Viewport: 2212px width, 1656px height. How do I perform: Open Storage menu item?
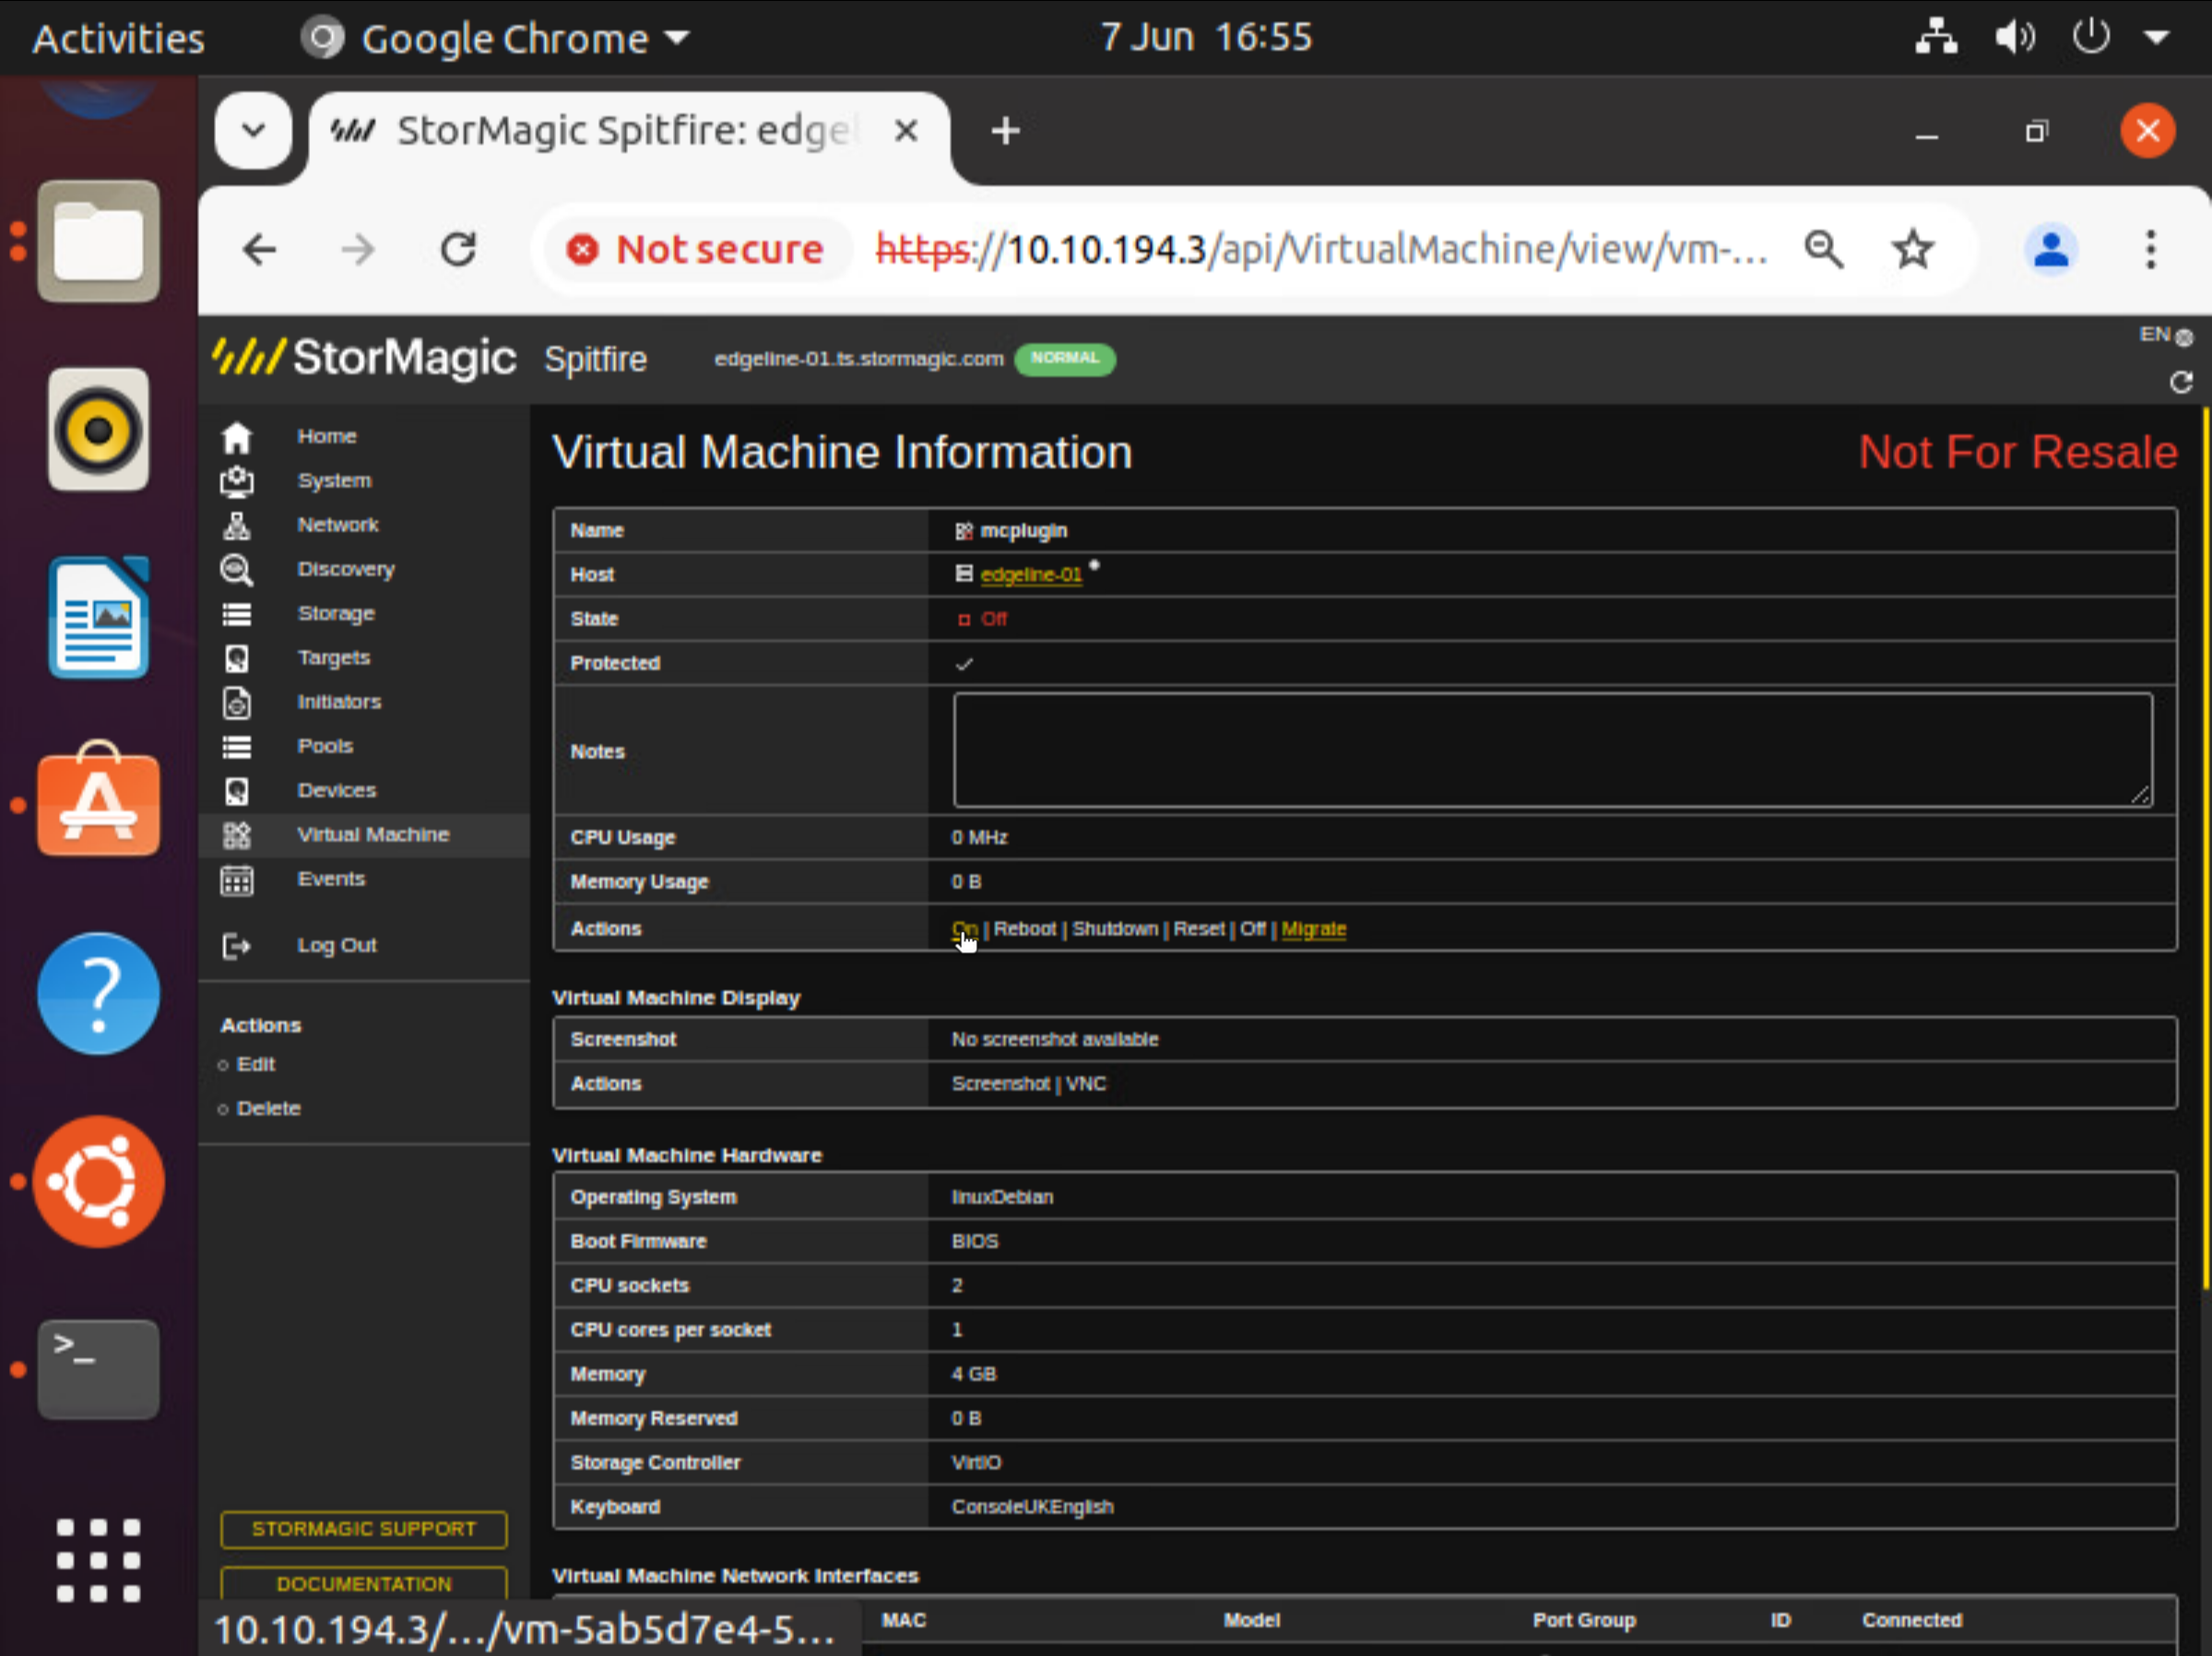[x=336, y=614]
